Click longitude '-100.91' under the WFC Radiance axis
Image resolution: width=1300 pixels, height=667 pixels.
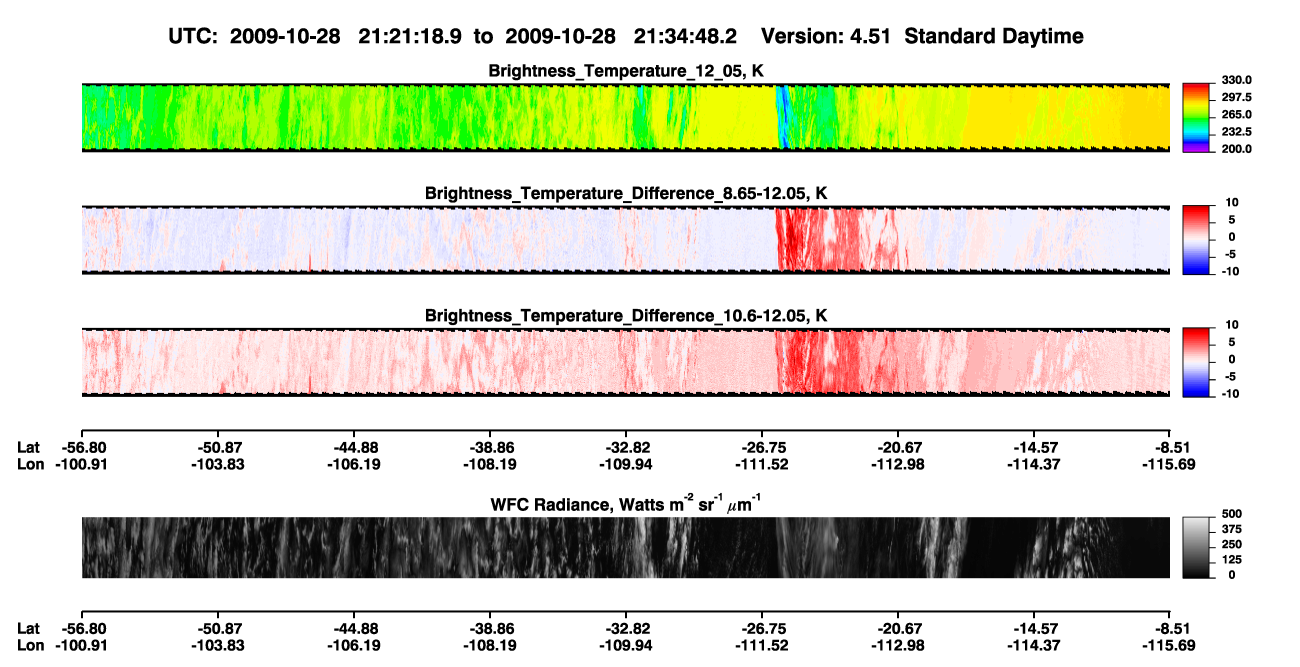(81, 645)
